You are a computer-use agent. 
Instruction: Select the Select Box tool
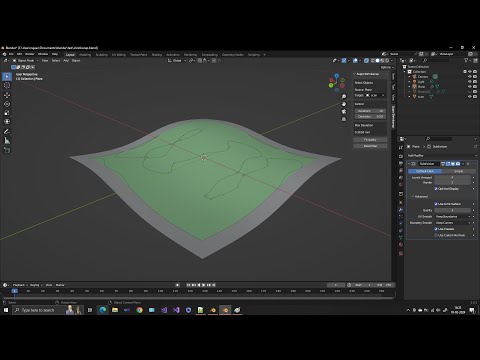tap(7, 77)
